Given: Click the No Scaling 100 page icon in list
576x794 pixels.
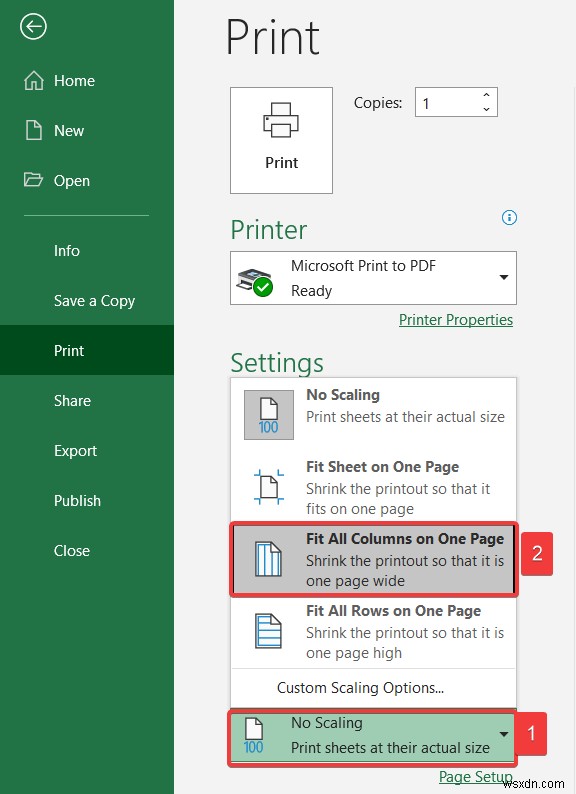Looking at the screenshot, I should click(x=268, y=415).
